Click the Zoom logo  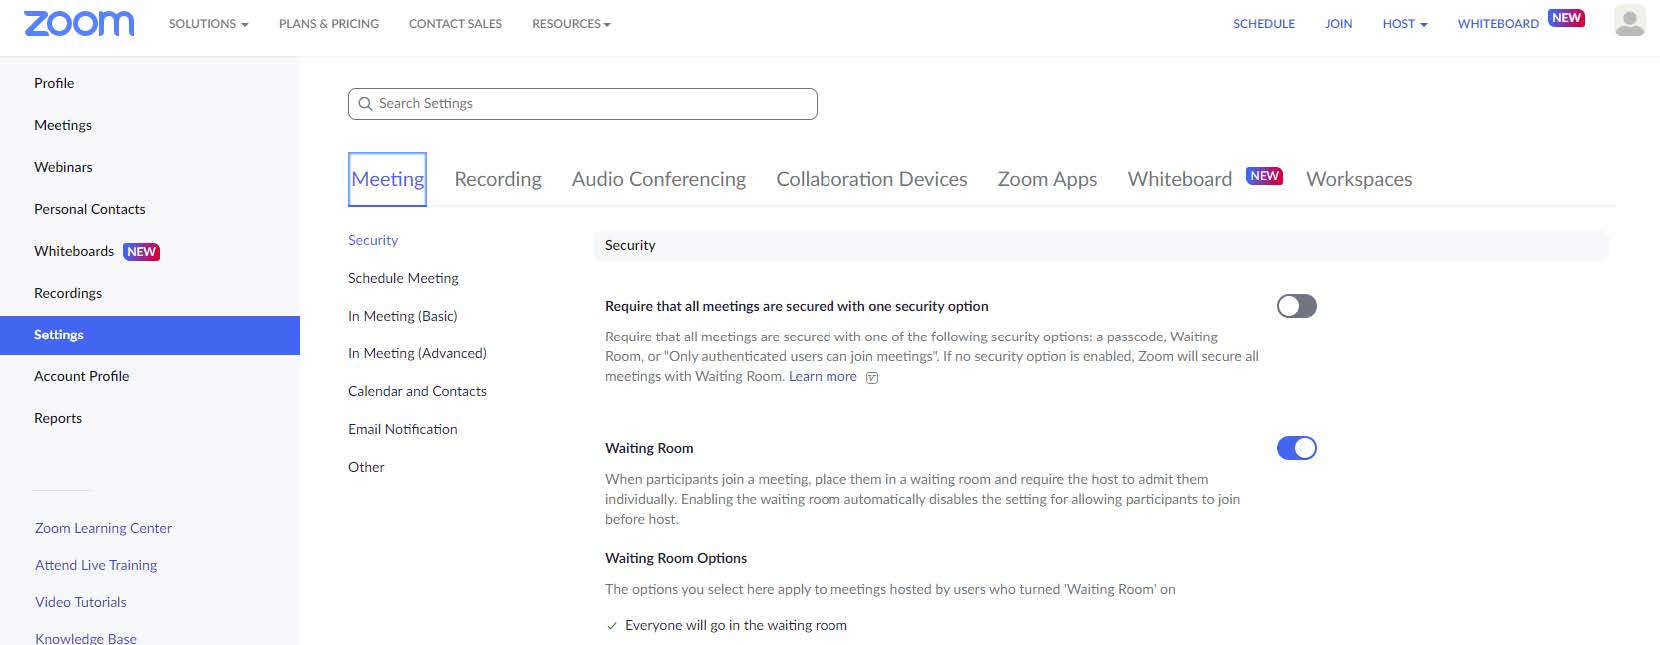(79, 24)
